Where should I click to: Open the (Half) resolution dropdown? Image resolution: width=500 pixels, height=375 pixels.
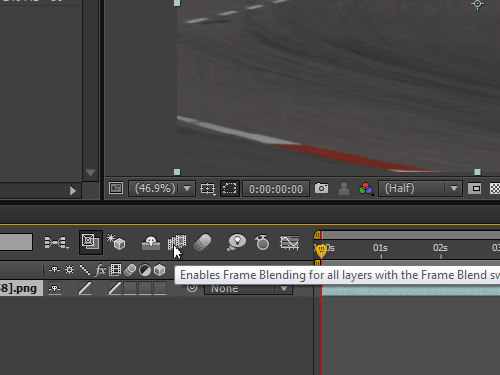tap(420, 189)
